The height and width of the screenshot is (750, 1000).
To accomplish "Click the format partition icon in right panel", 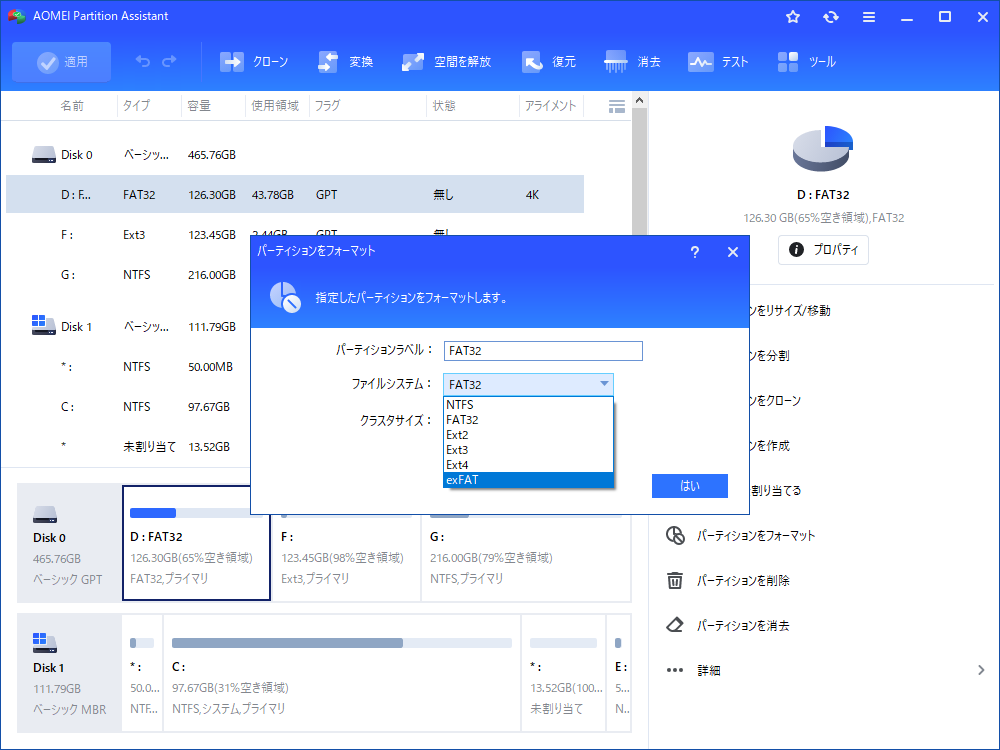I will pos(675,535).
